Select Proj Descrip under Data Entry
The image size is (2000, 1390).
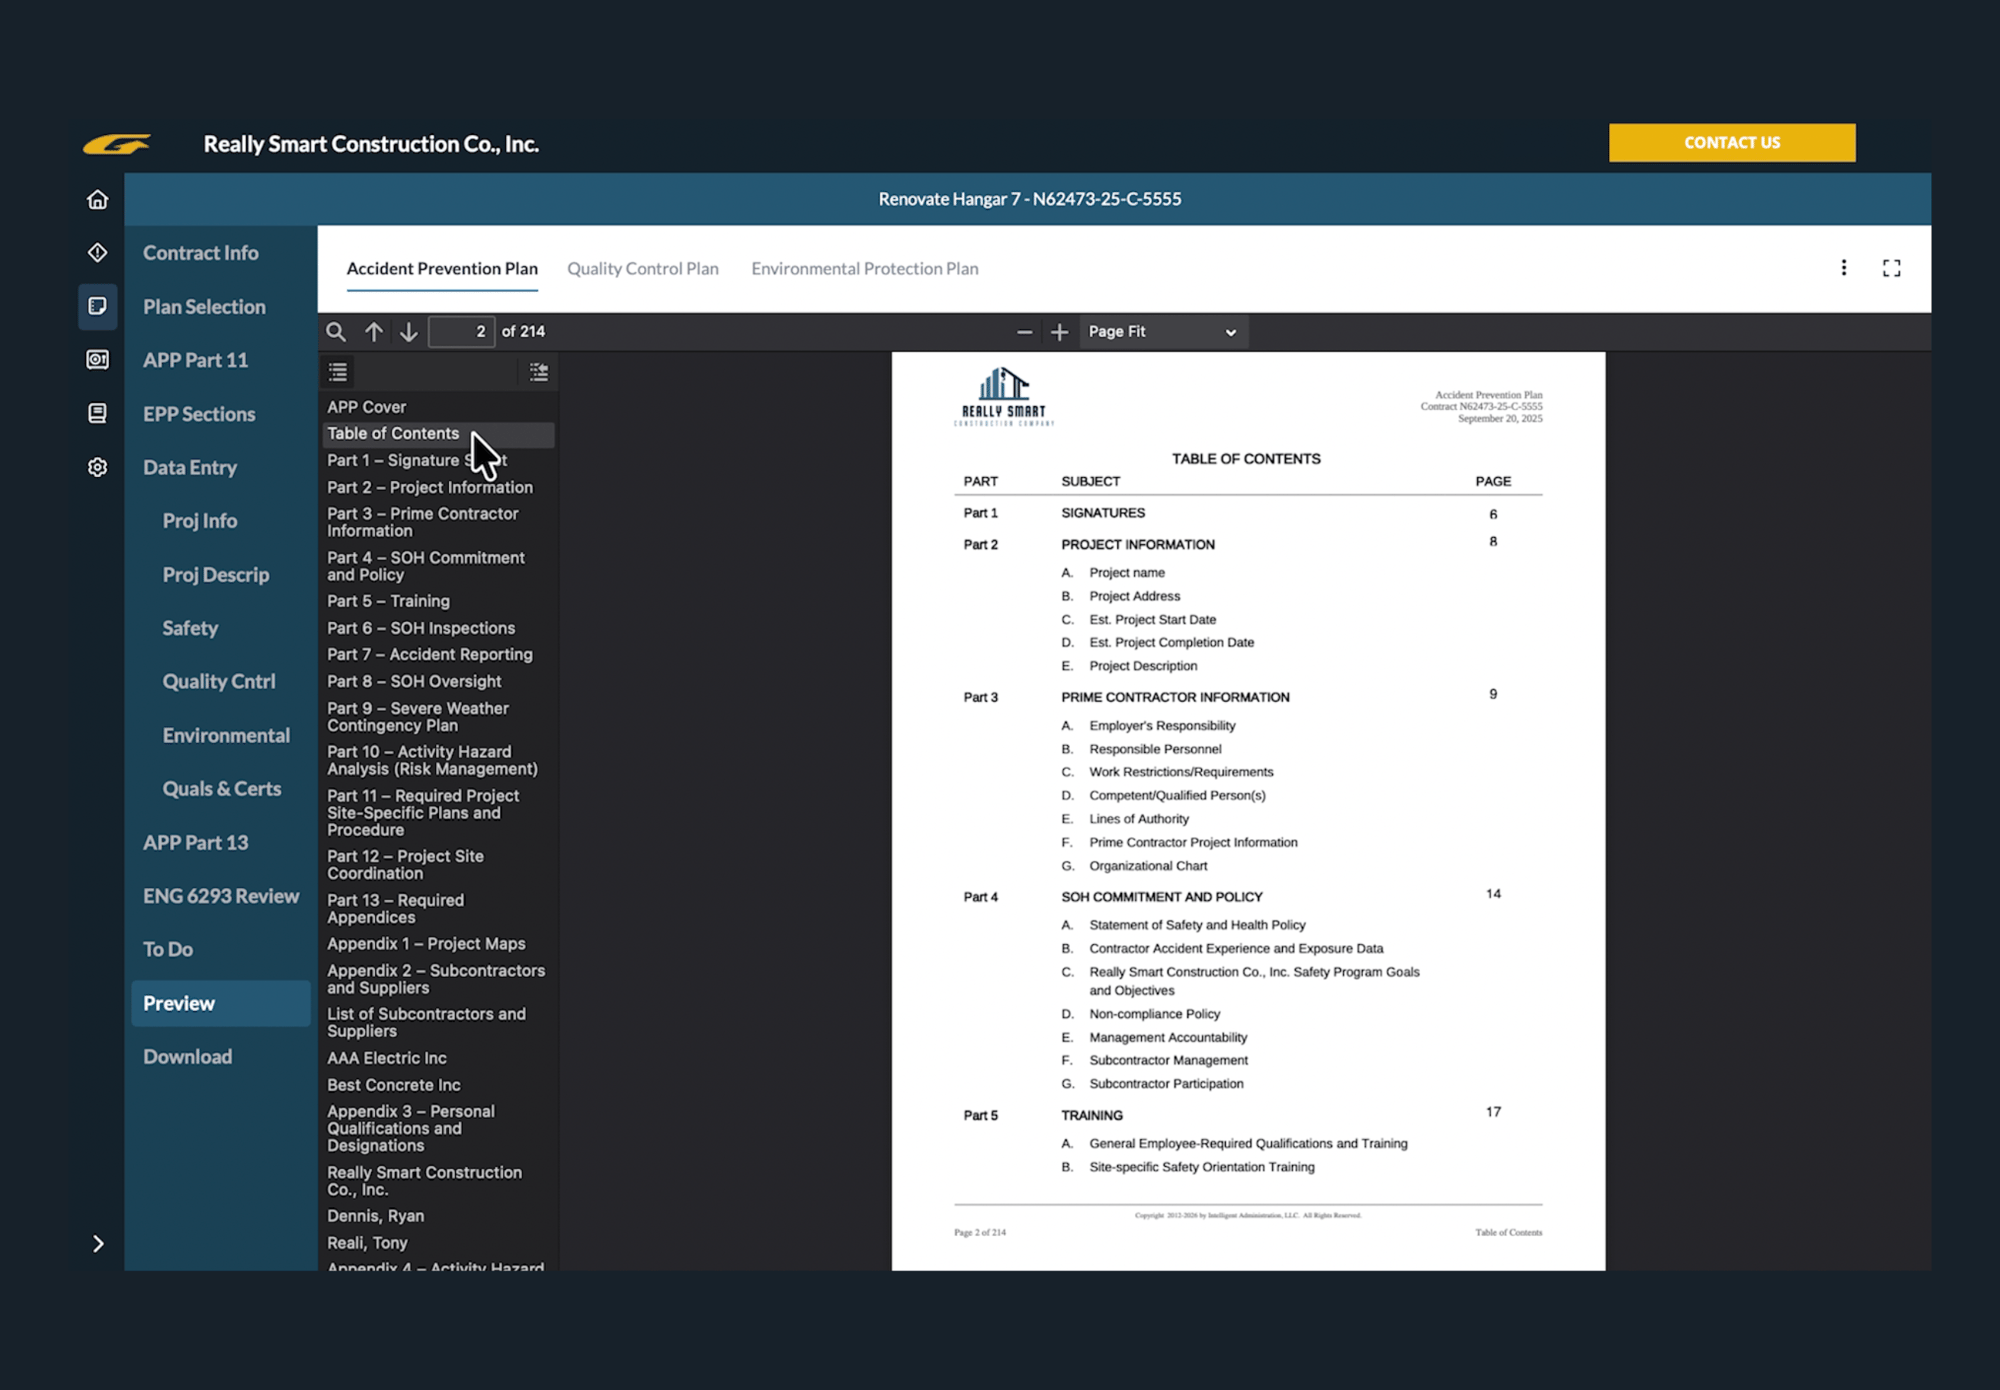(216, 575)
